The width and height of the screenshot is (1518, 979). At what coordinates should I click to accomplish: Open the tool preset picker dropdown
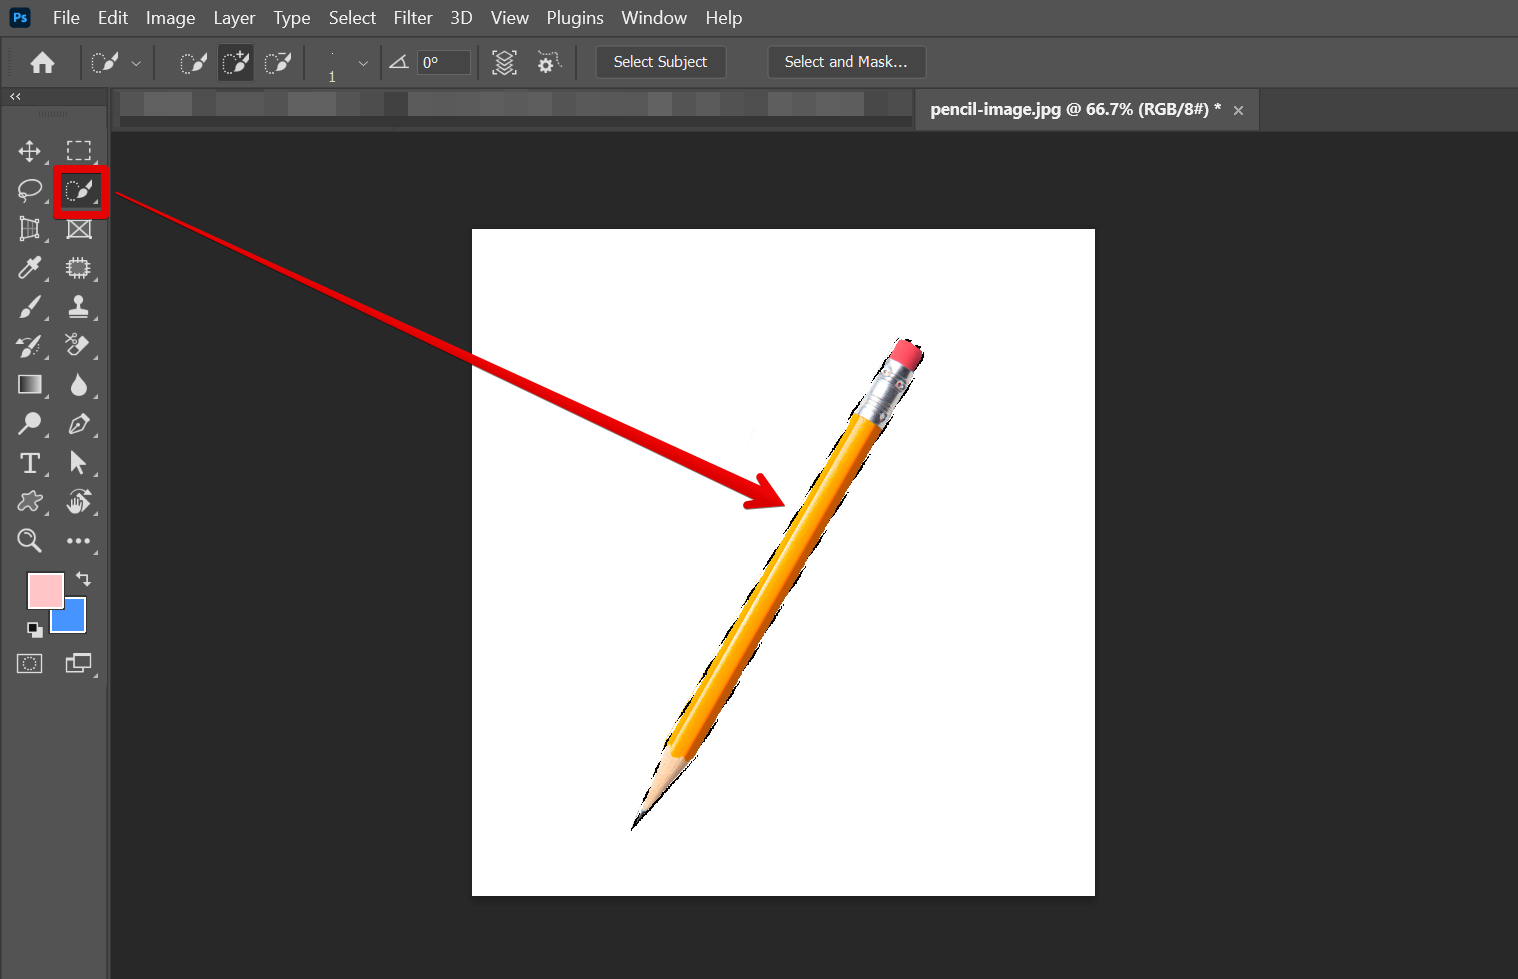click(x=115, y=63)
